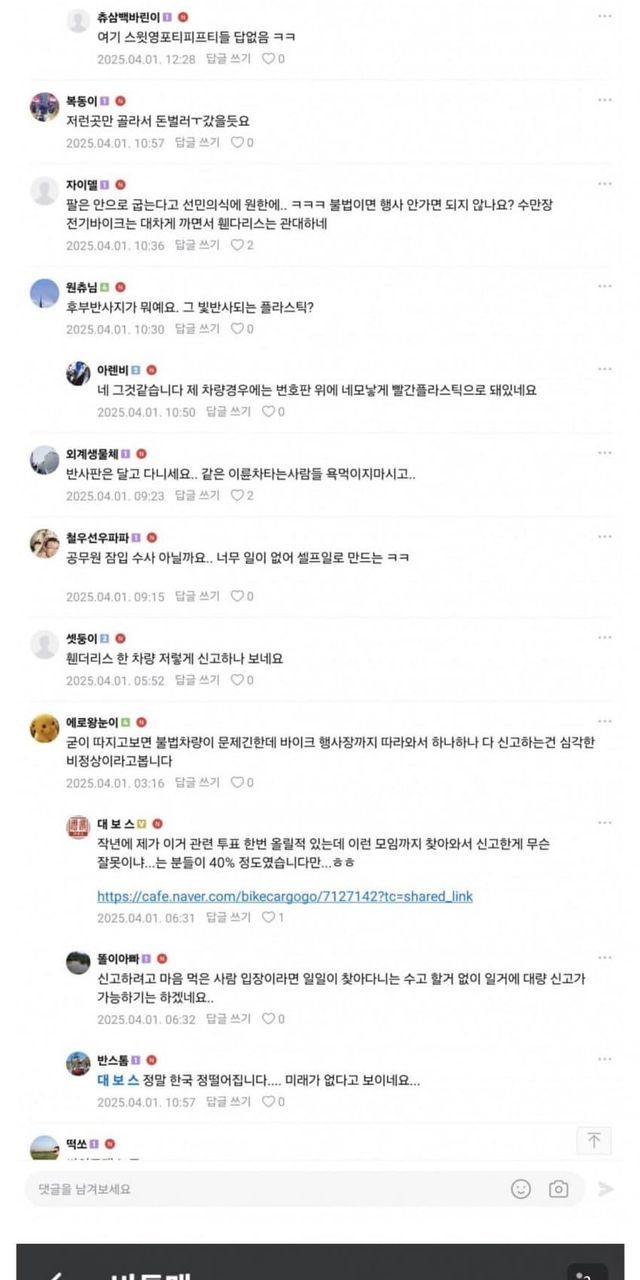
Task: Attach photo using the camera icon
Action: coord(558,1189)
